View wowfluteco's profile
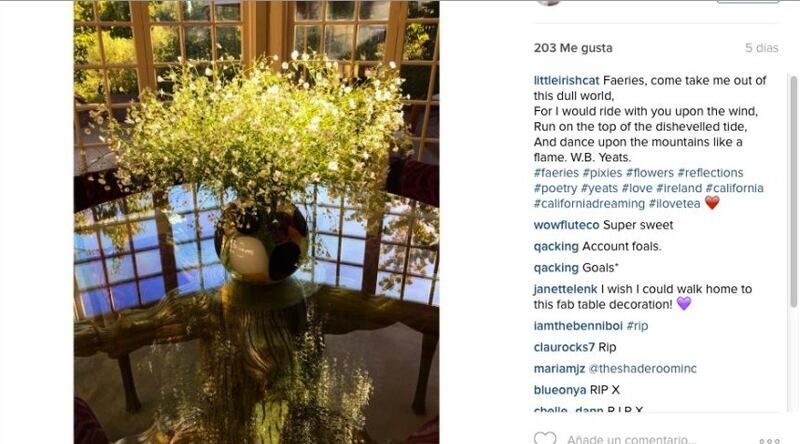The width and height of the screenshot is (800, 444). pos(566,225)
